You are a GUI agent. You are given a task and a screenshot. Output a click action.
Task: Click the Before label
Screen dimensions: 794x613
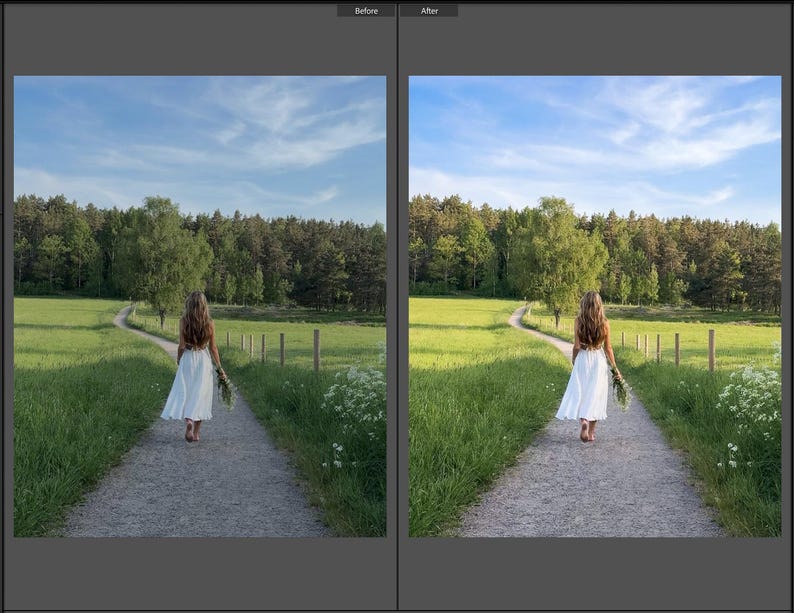(366, 11)
